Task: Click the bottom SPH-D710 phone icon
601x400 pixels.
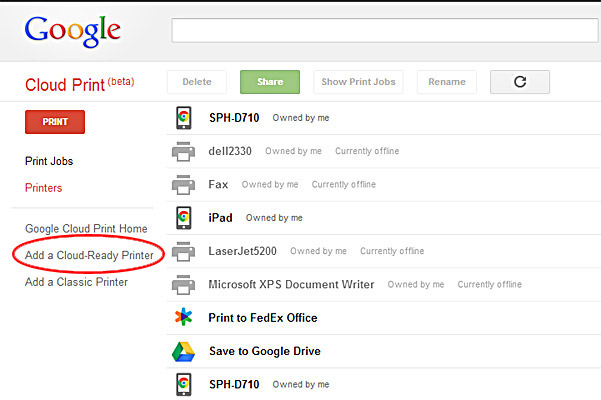Action: 184,384
